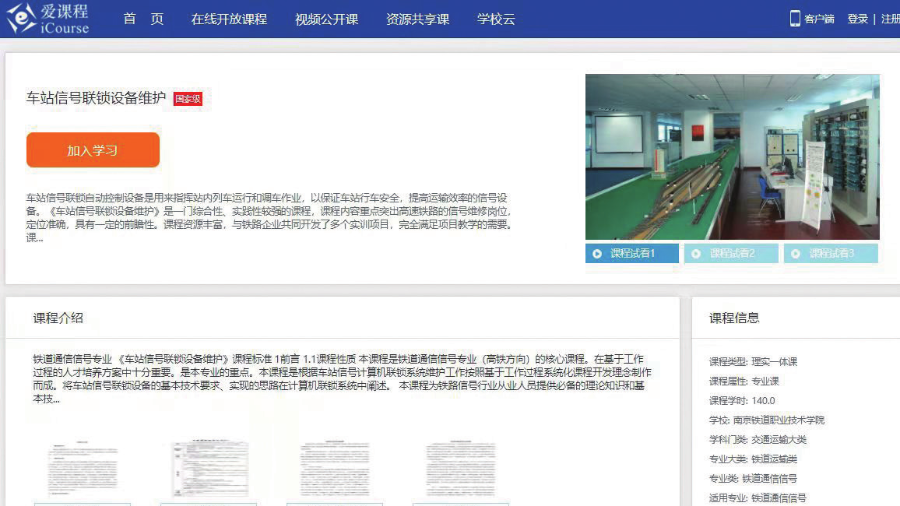
Task: Click 课程类型: 理实一体课 row
Action: point(753,361)
